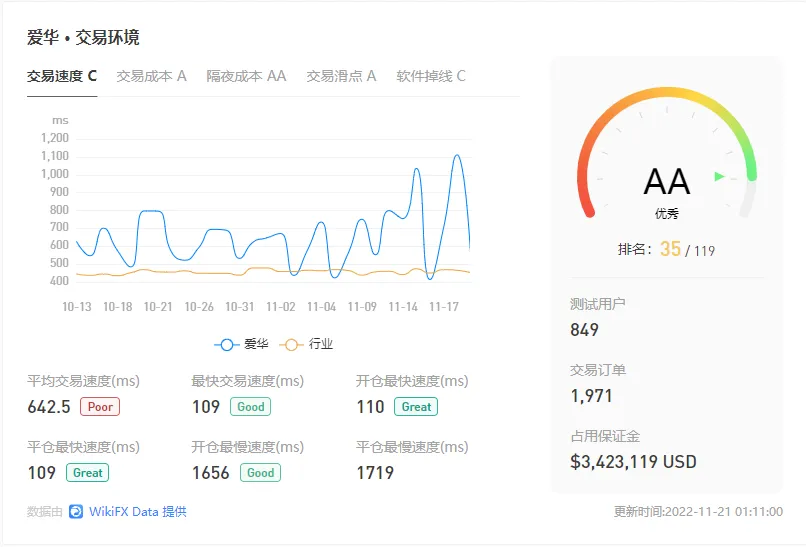
Task: Click the 1,200 y-axis label
Action: (55, 138)
